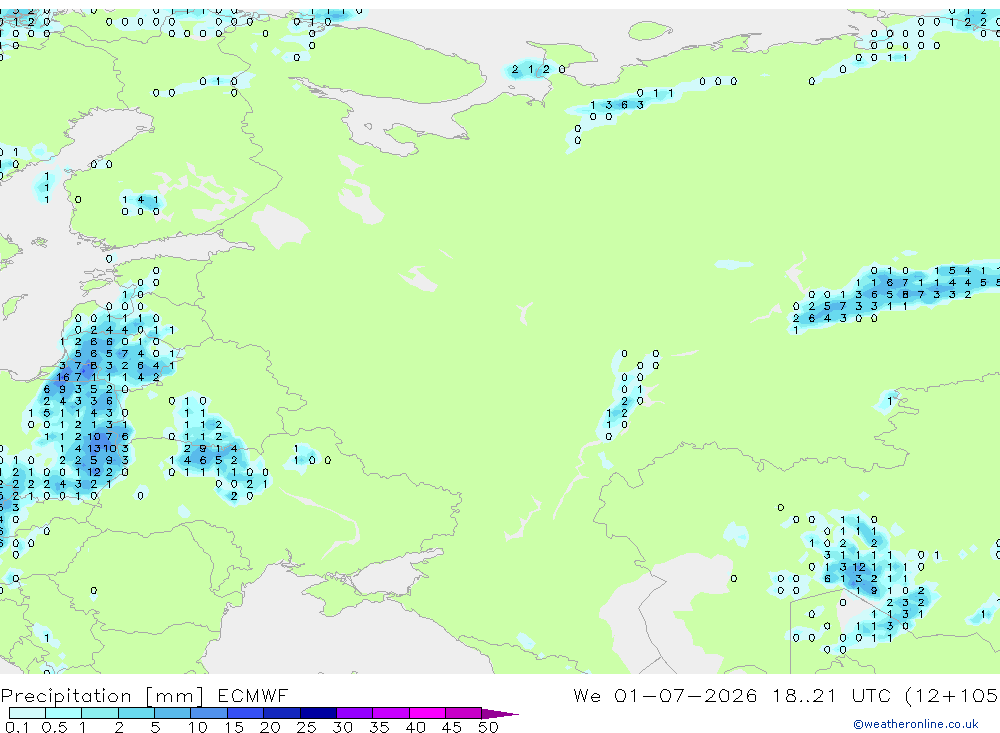Click the '0.5' legend scale label
Viewport: 1000px width, 733px height.
54,727
